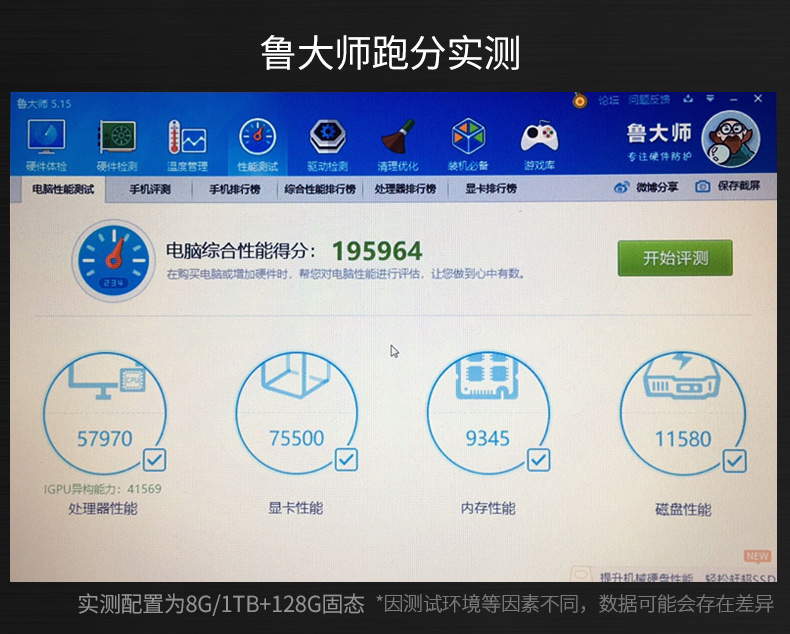Click the Weibo share icon
The height and width of the screenshot is (634, 790).
(622, 187)
